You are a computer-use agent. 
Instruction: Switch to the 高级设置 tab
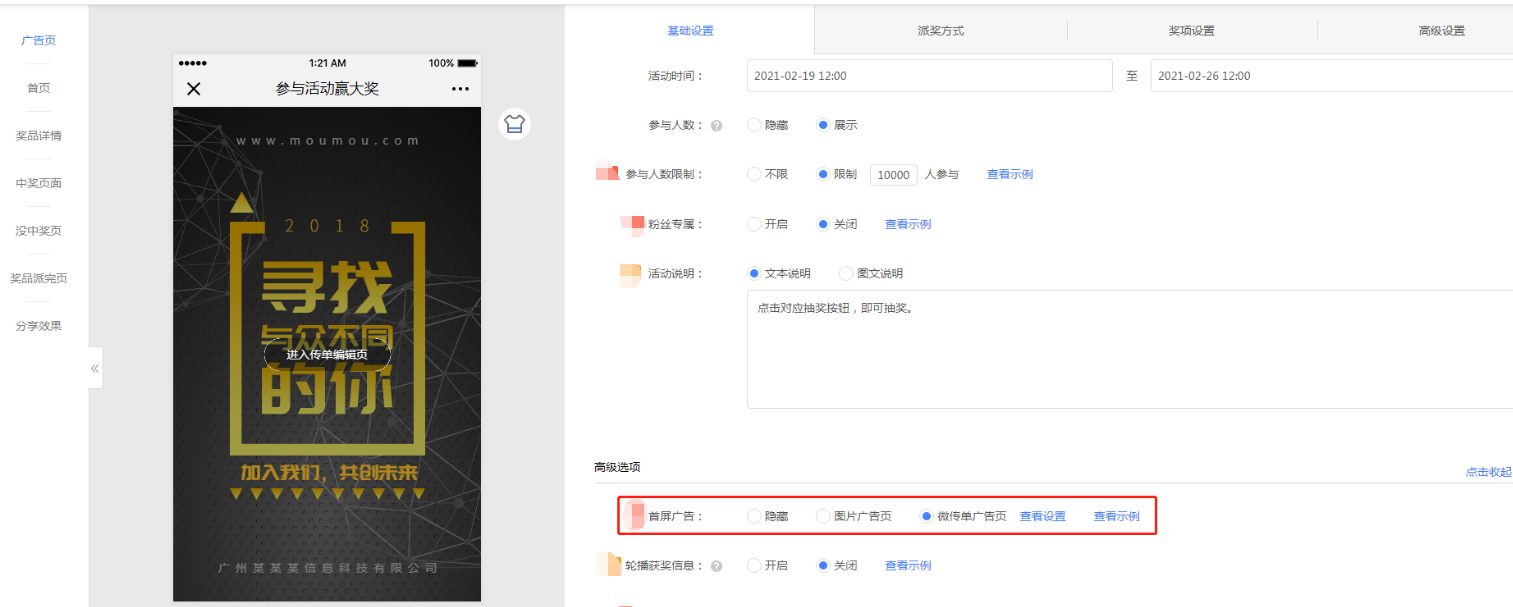1441,31
